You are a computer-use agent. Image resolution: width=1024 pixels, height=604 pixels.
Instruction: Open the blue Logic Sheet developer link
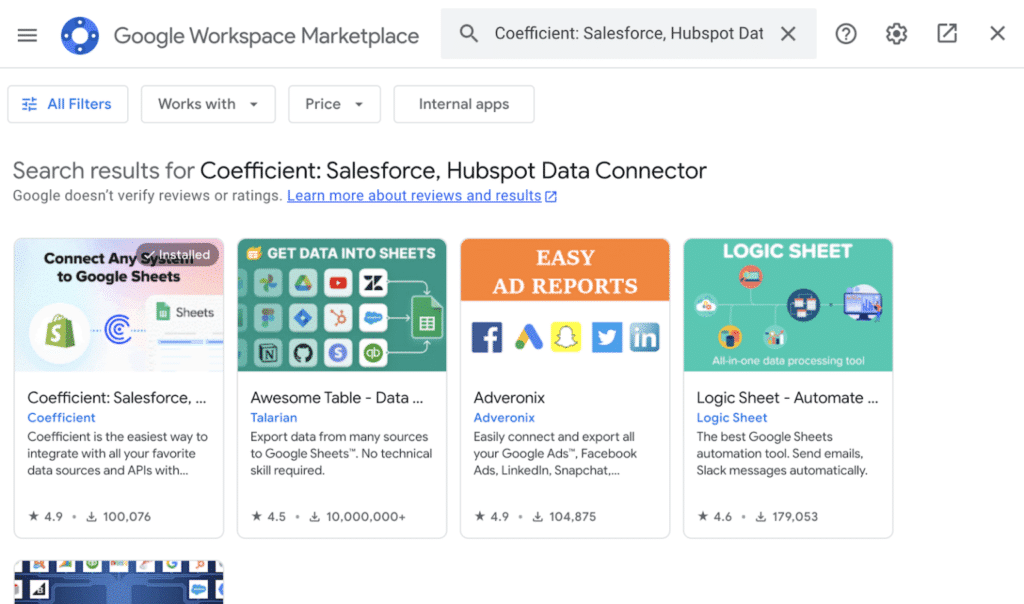pos(731,418)
